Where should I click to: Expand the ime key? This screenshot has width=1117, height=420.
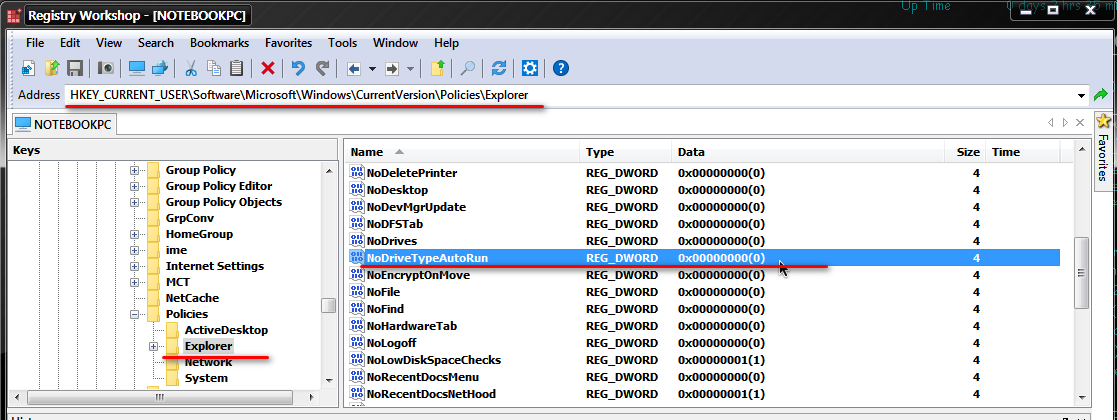click(134, 250)
